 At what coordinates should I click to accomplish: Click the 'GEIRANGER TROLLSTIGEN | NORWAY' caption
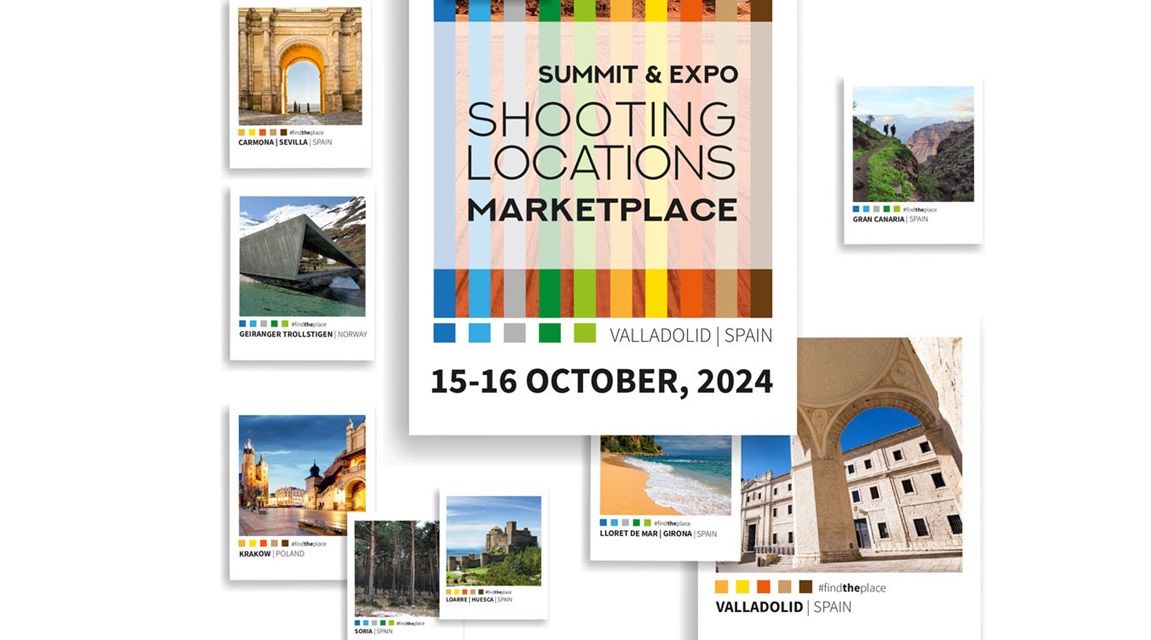(x=303, y=335)
